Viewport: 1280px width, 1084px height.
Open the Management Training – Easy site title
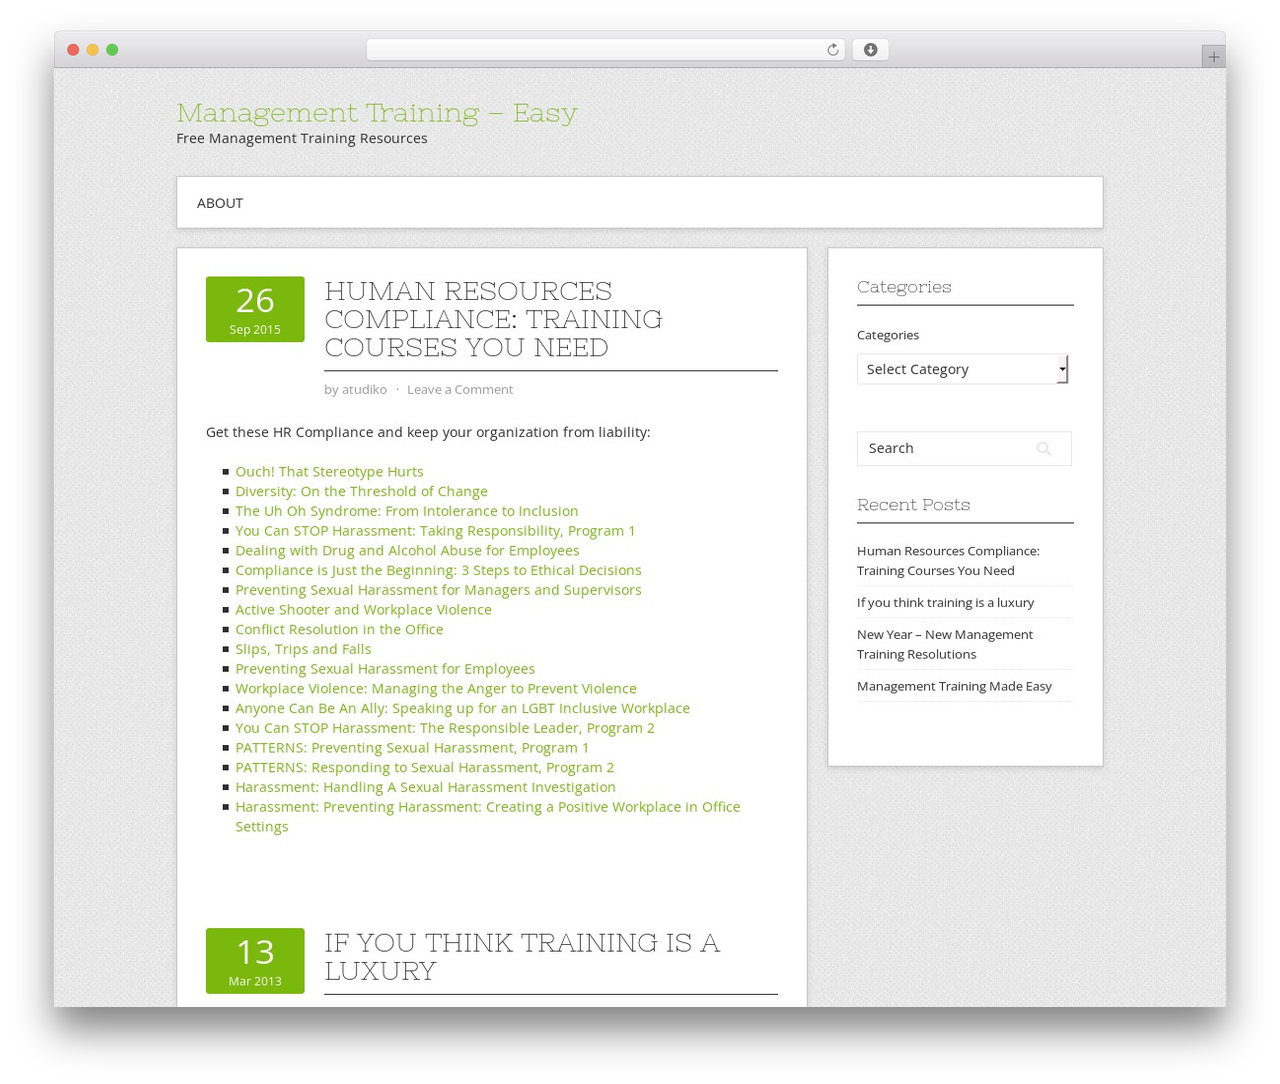pos(377,112)
